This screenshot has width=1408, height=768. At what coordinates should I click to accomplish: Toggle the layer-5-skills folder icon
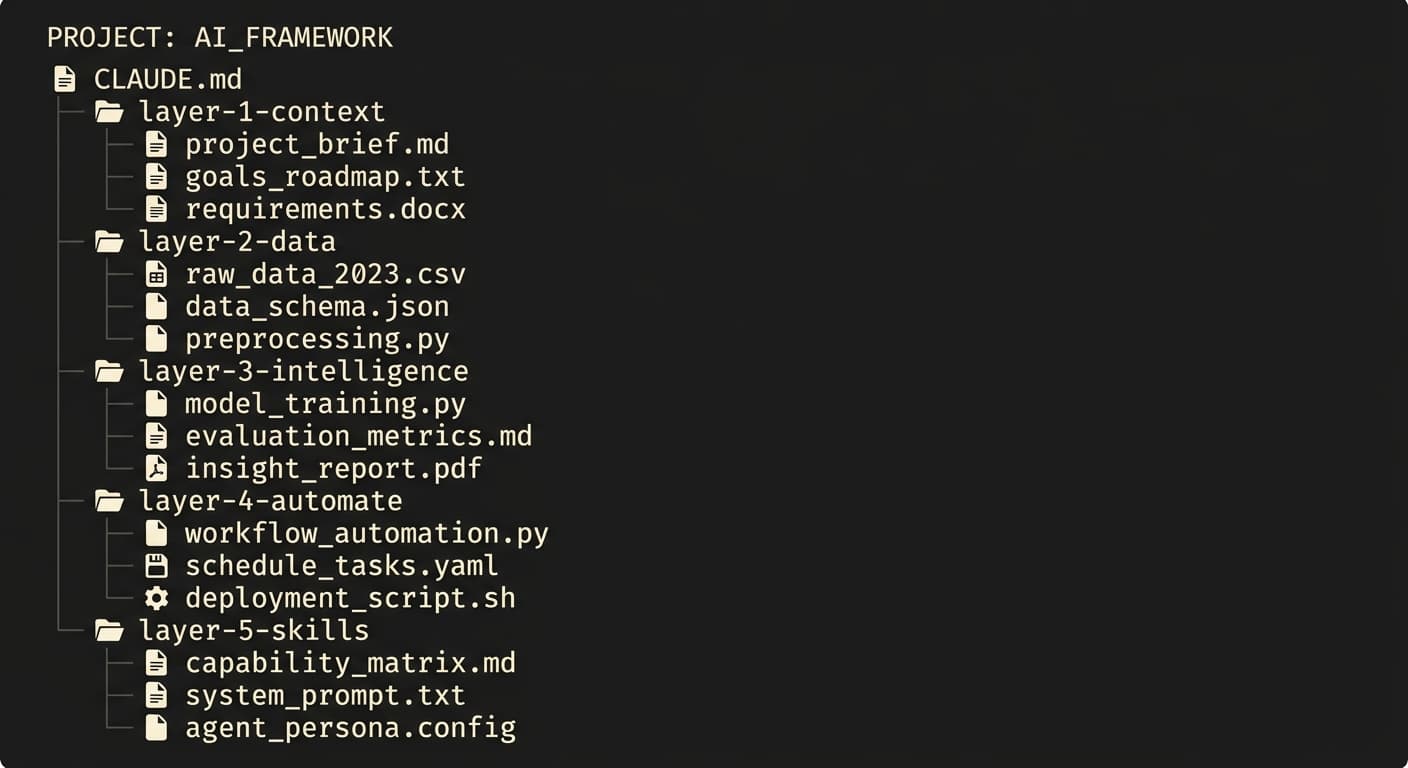109,631
